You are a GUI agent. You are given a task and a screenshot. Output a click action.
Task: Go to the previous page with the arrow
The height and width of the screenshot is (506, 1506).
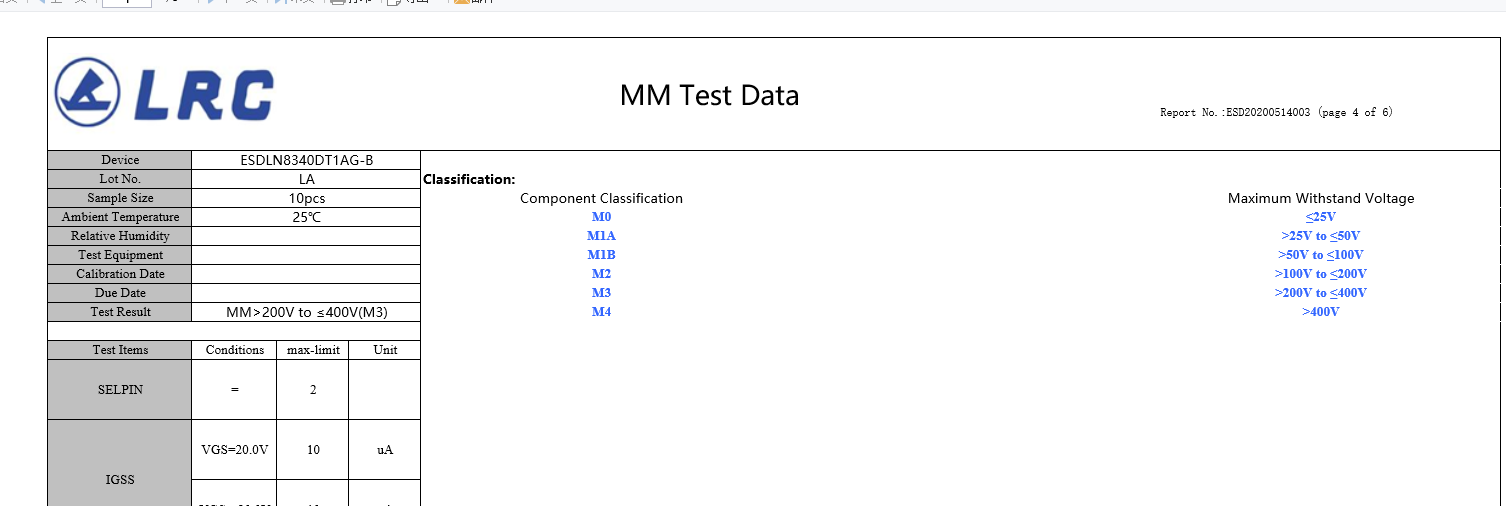pyautogui.click(x=42, y=2)
